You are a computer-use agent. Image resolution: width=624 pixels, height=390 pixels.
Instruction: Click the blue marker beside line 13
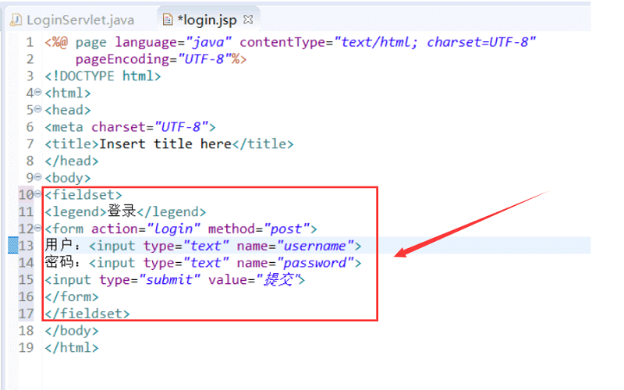pyautogui.click(x=13, y=245)
